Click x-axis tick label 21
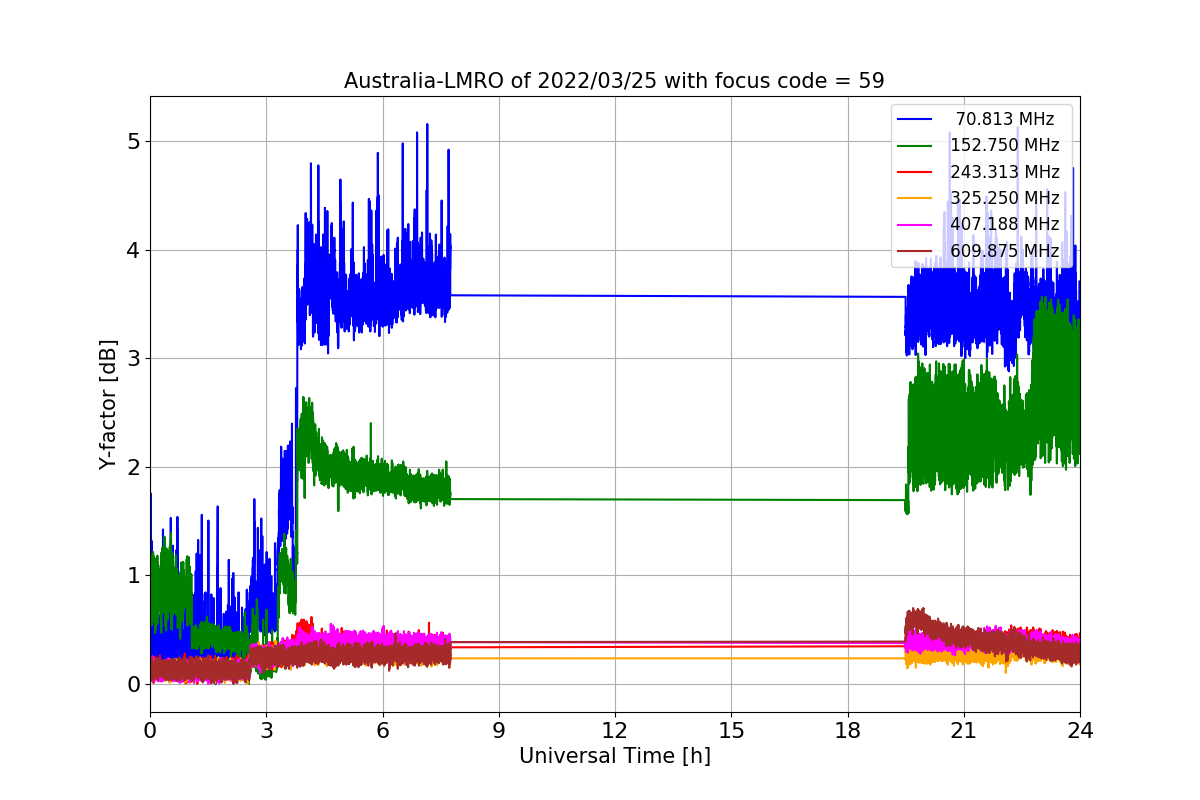The width and height of the screenshot is (1200, 800). 964,731
